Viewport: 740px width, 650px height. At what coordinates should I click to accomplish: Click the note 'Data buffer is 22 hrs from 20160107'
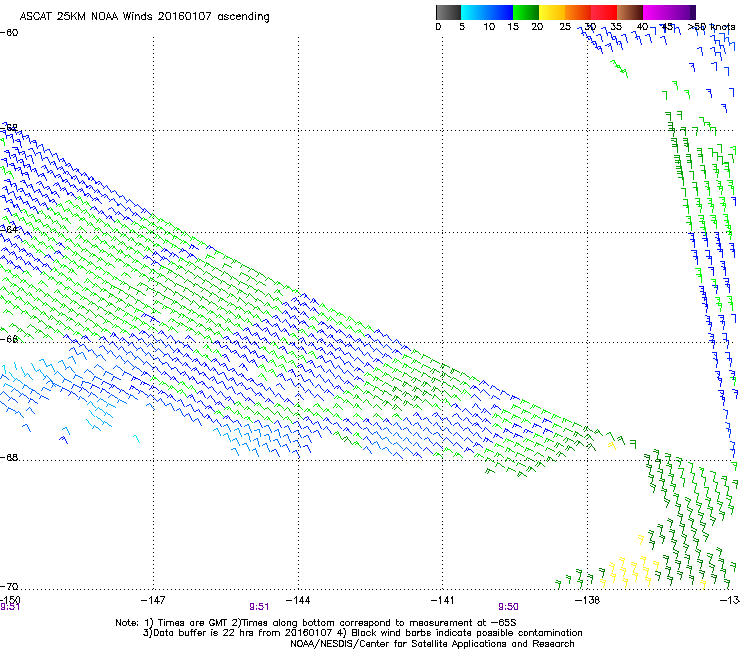(x=242, y=633)
